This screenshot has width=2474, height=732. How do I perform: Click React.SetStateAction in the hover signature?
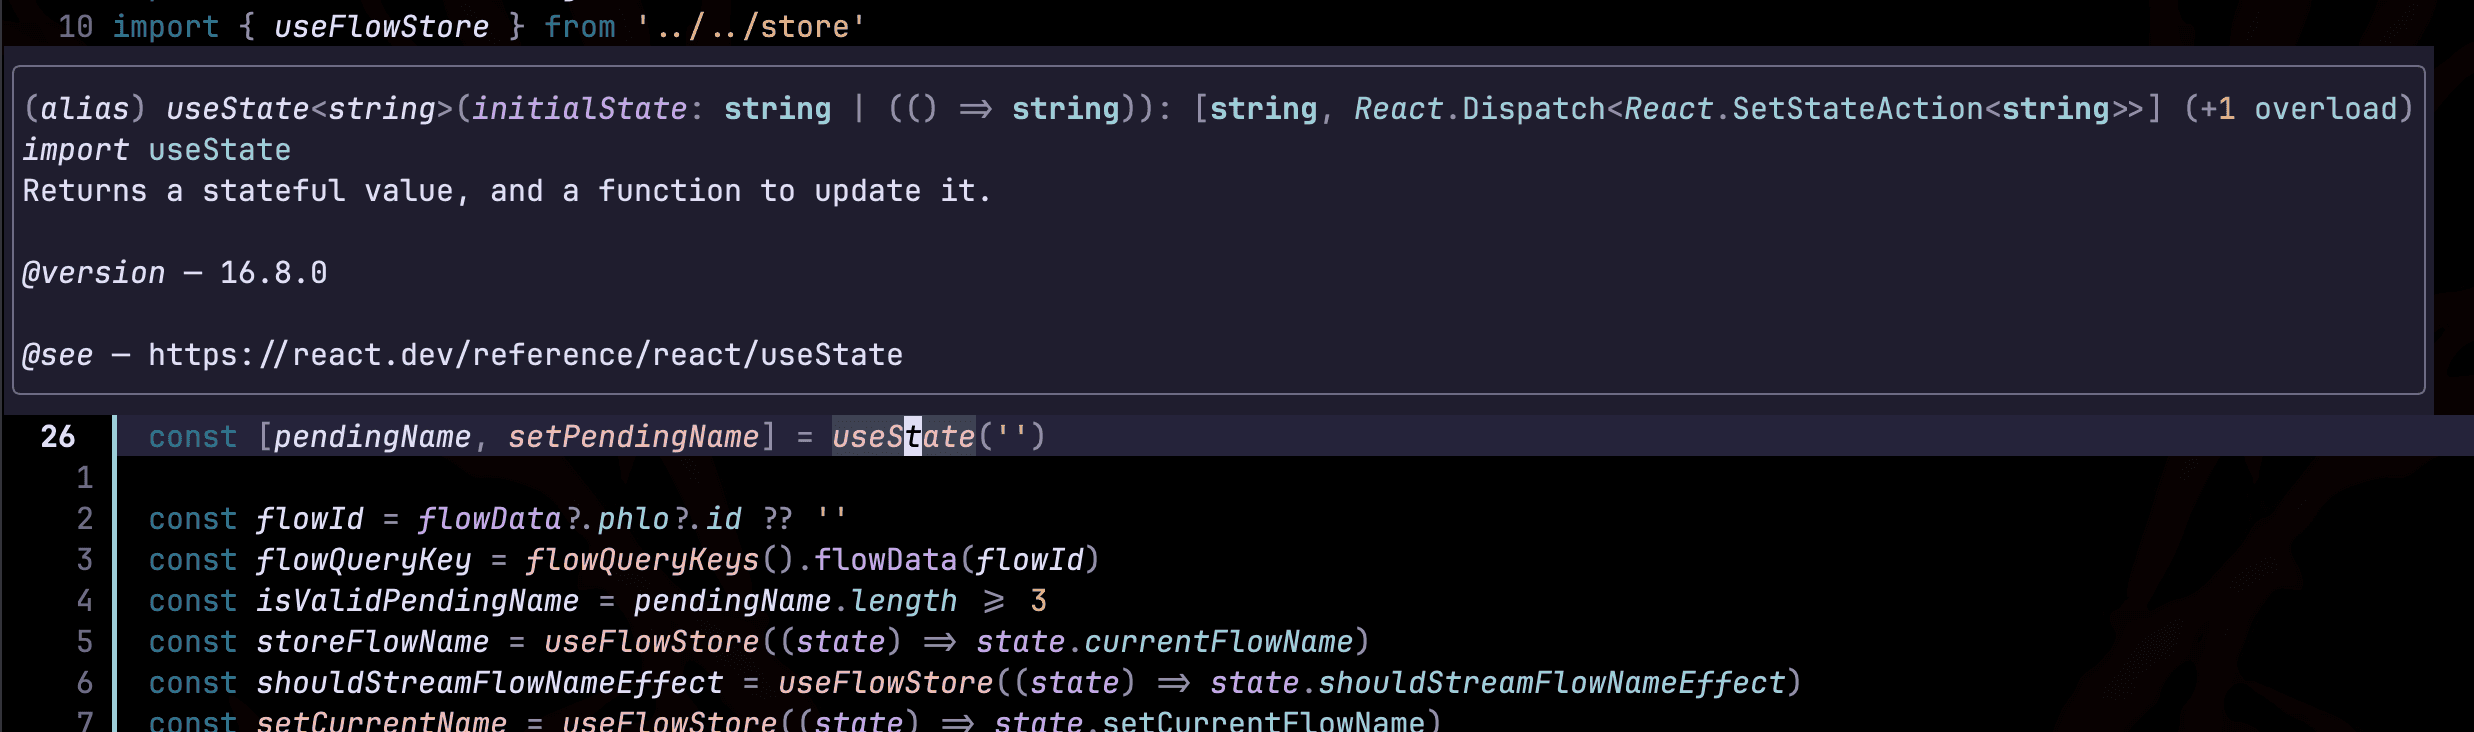(x=1804, y=108)
